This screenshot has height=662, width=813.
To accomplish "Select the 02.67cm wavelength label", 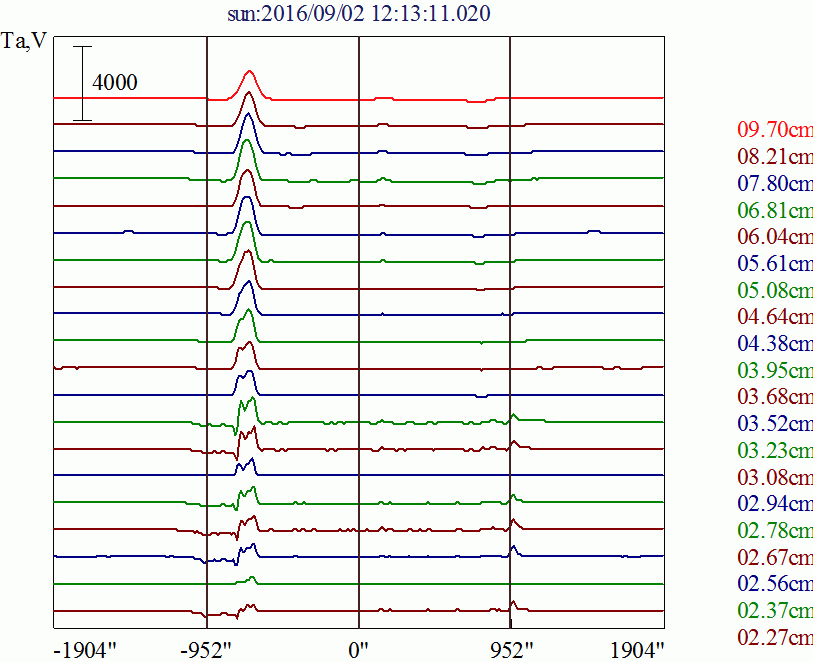I will coord(775,557).
